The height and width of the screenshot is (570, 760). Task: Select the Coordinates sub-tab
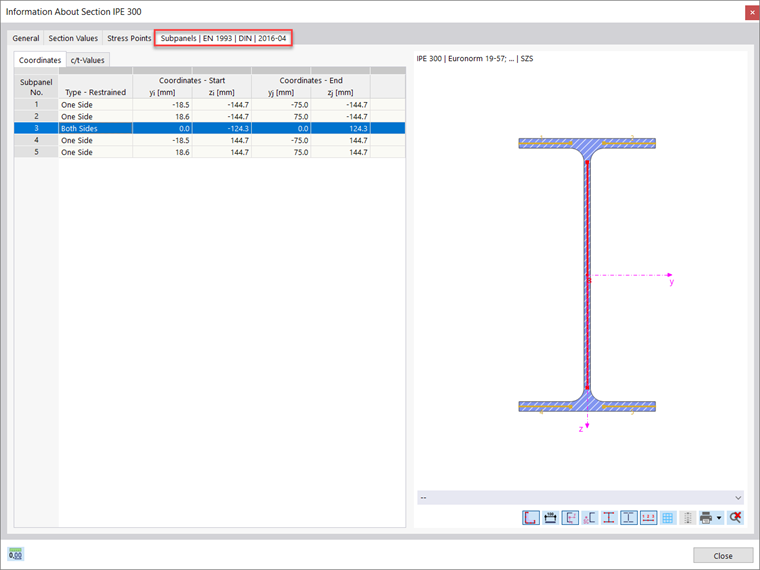40,60
